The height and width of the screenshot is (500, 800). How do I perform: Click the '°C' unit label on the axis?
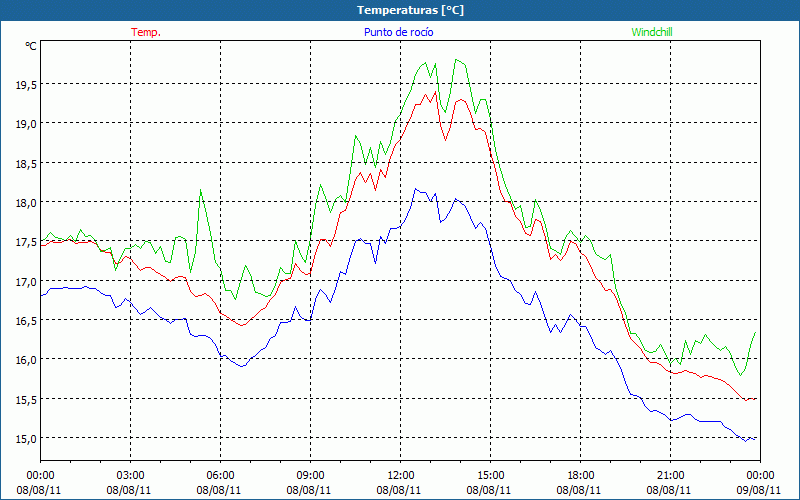point(31,46)
